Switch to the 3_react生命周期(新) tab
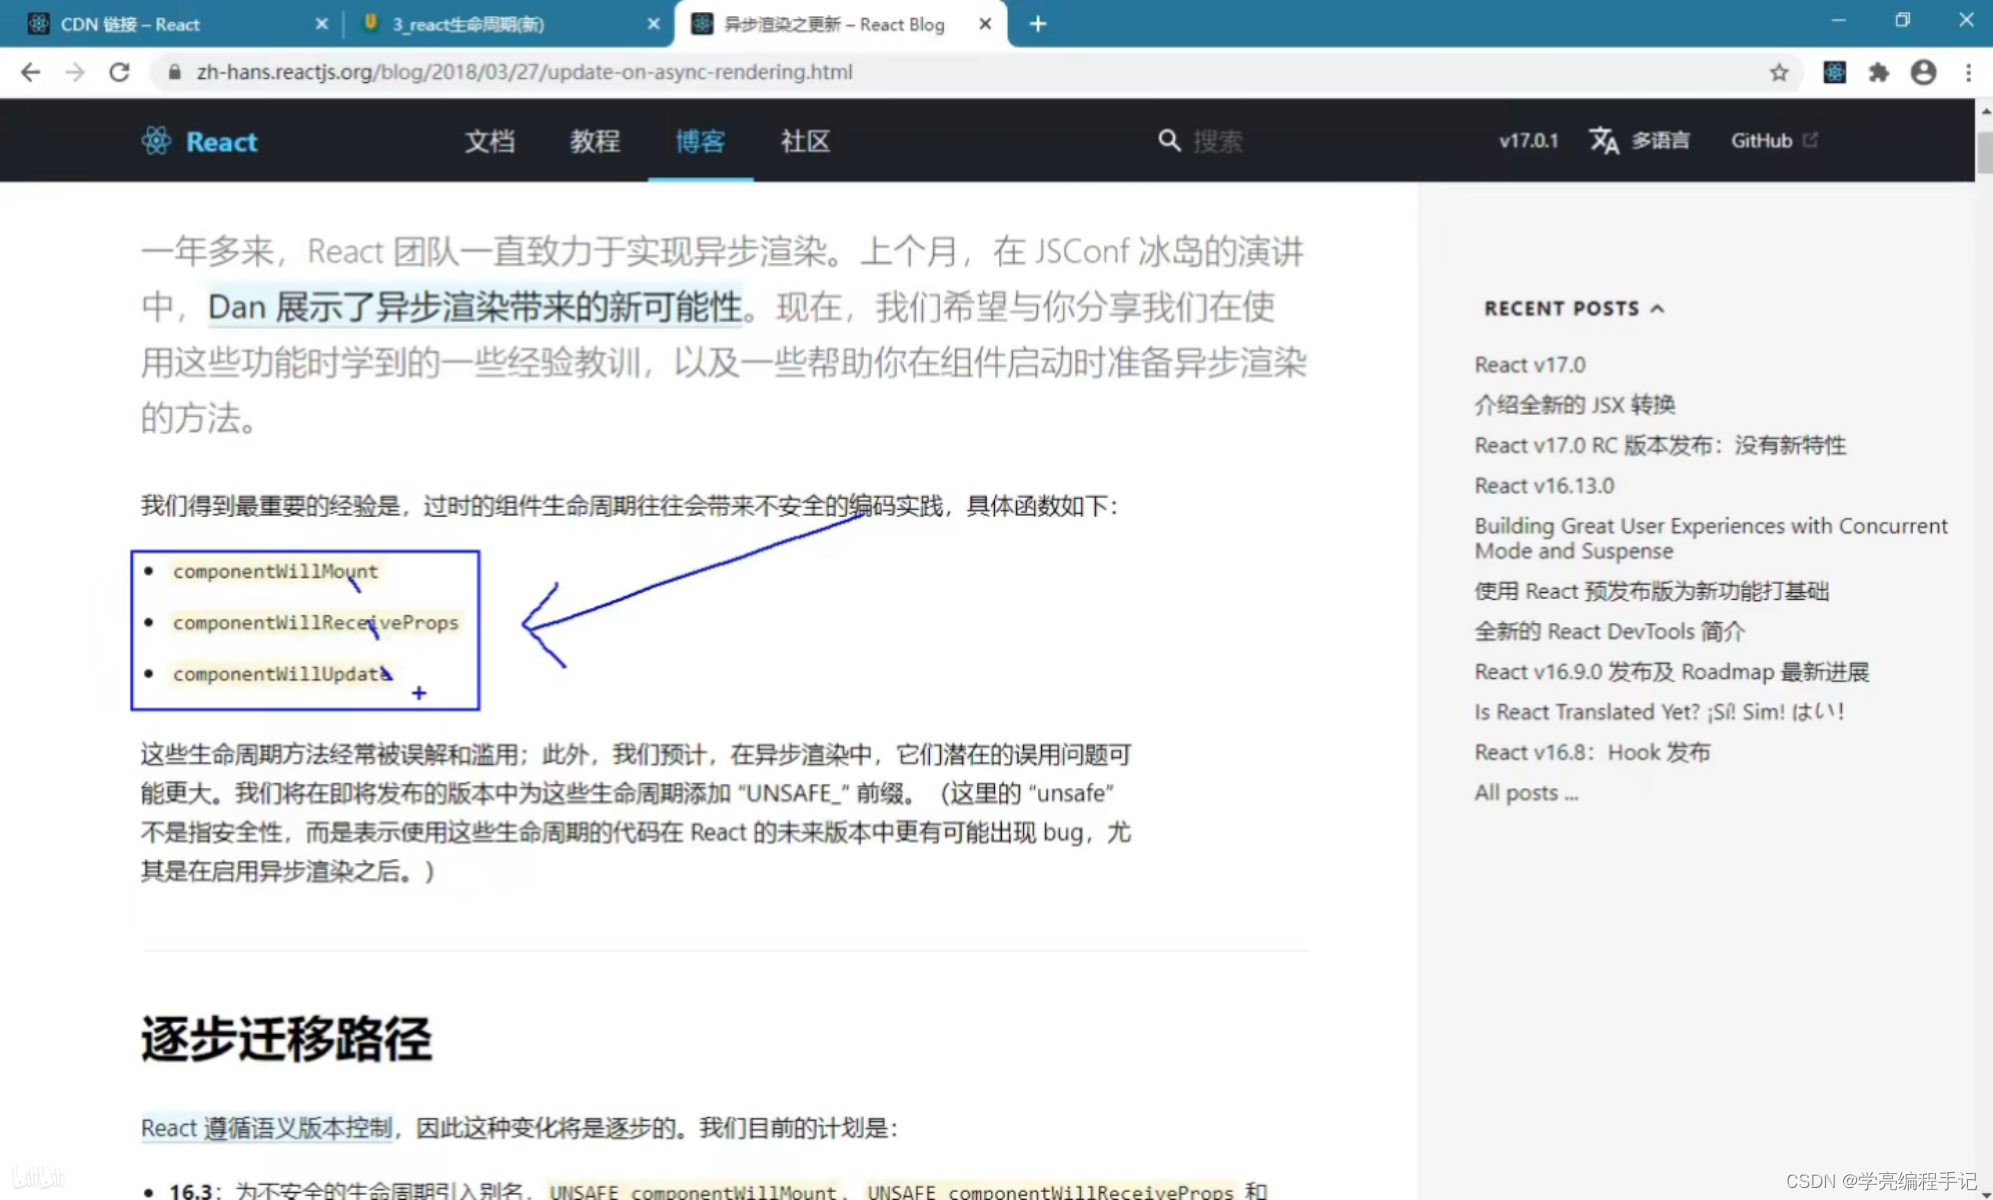The image size is (1993, 1200). click(x=508, y=24)
